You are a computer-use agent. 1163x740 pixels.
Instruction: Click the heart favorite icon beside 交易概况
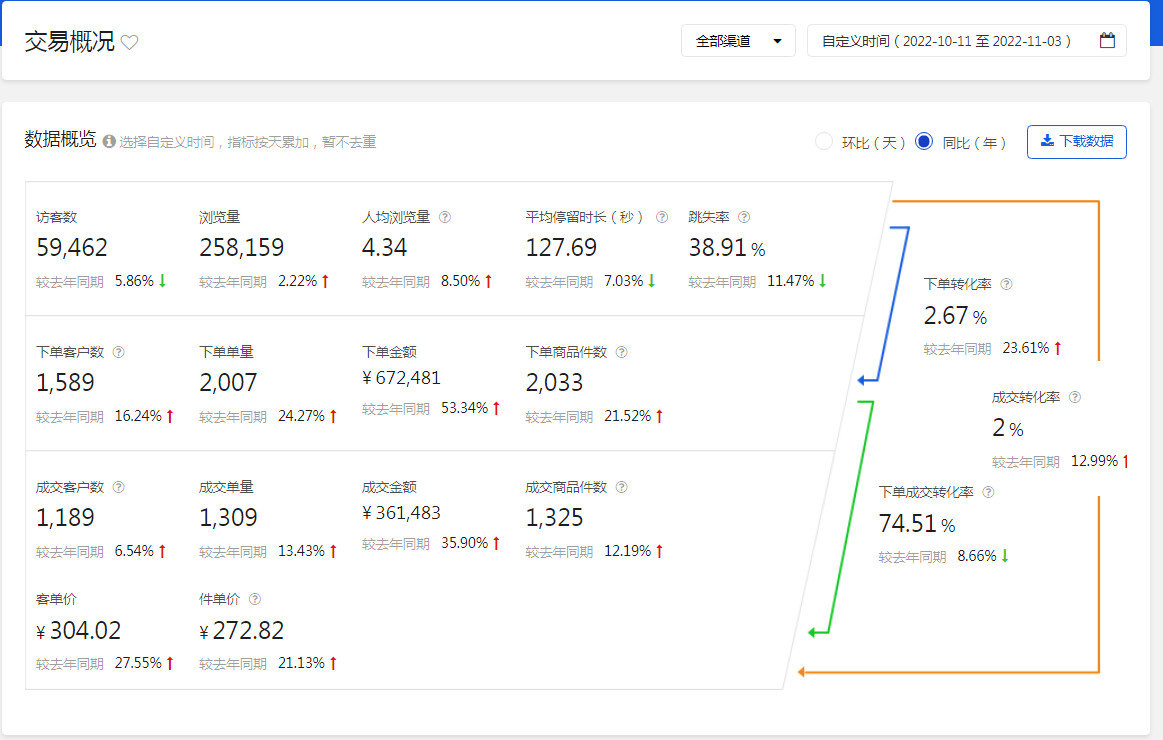tap(130, 42)
